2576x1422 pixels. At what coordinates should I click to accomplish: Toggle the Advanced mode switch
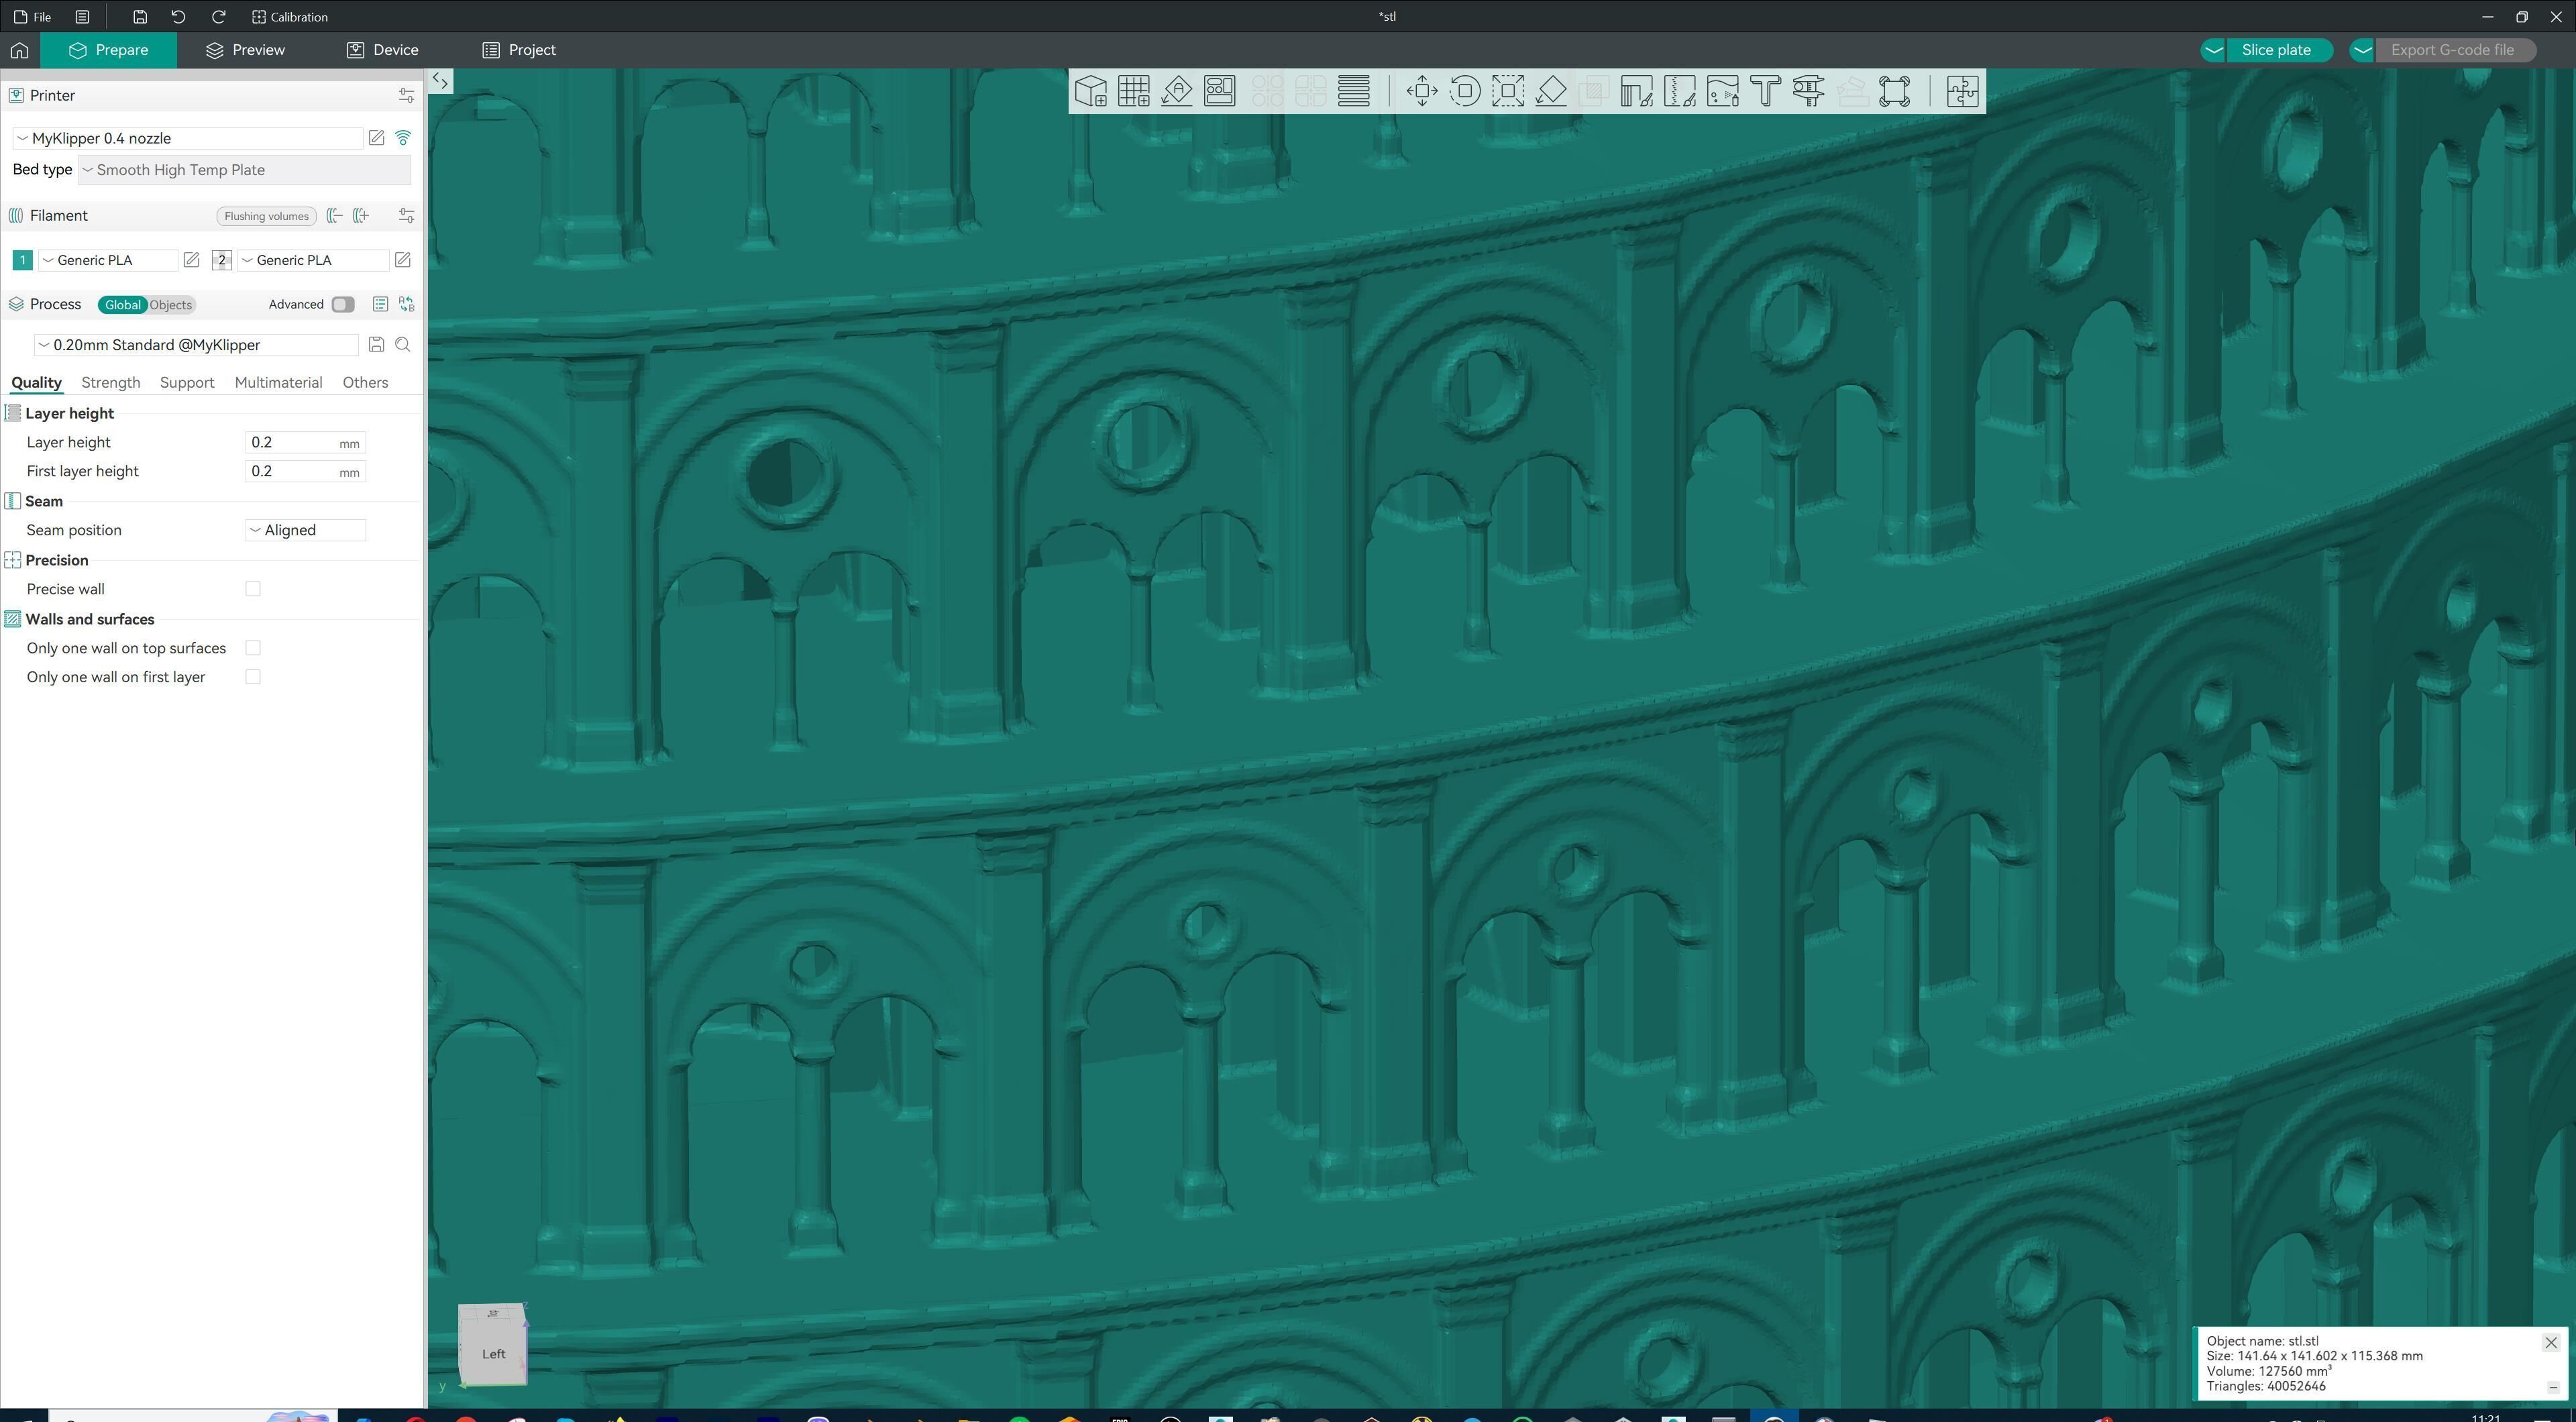pos(343,304)
